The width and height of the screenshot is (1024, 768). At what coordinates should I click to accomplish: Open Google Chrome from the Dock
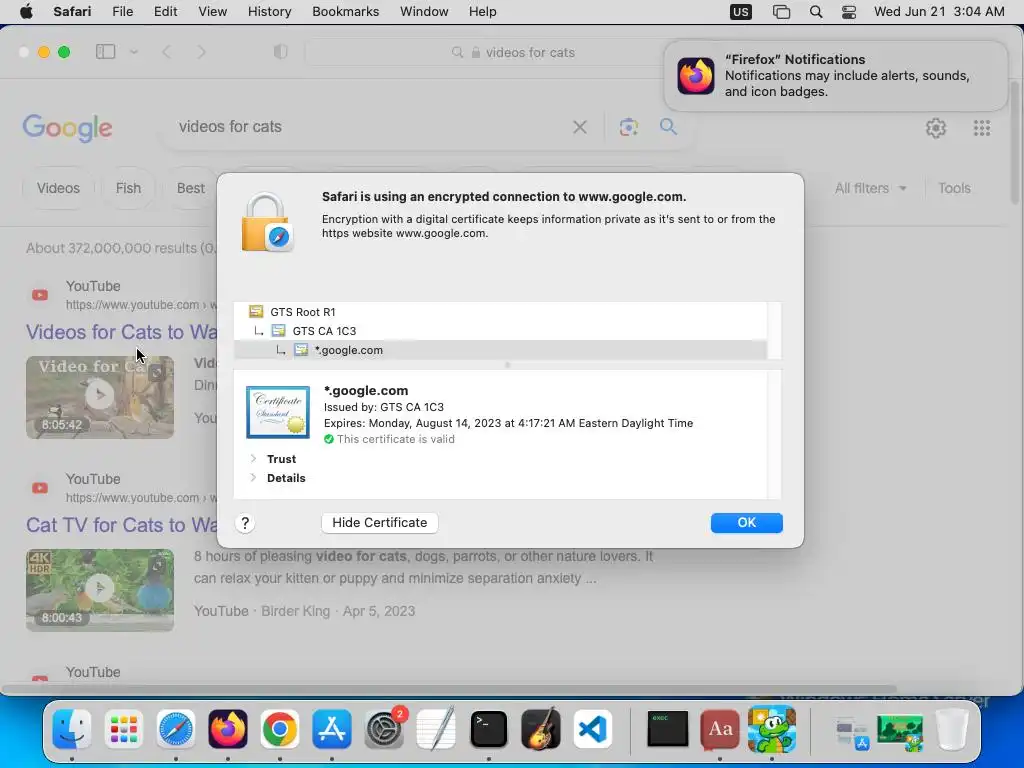point(280,729)
